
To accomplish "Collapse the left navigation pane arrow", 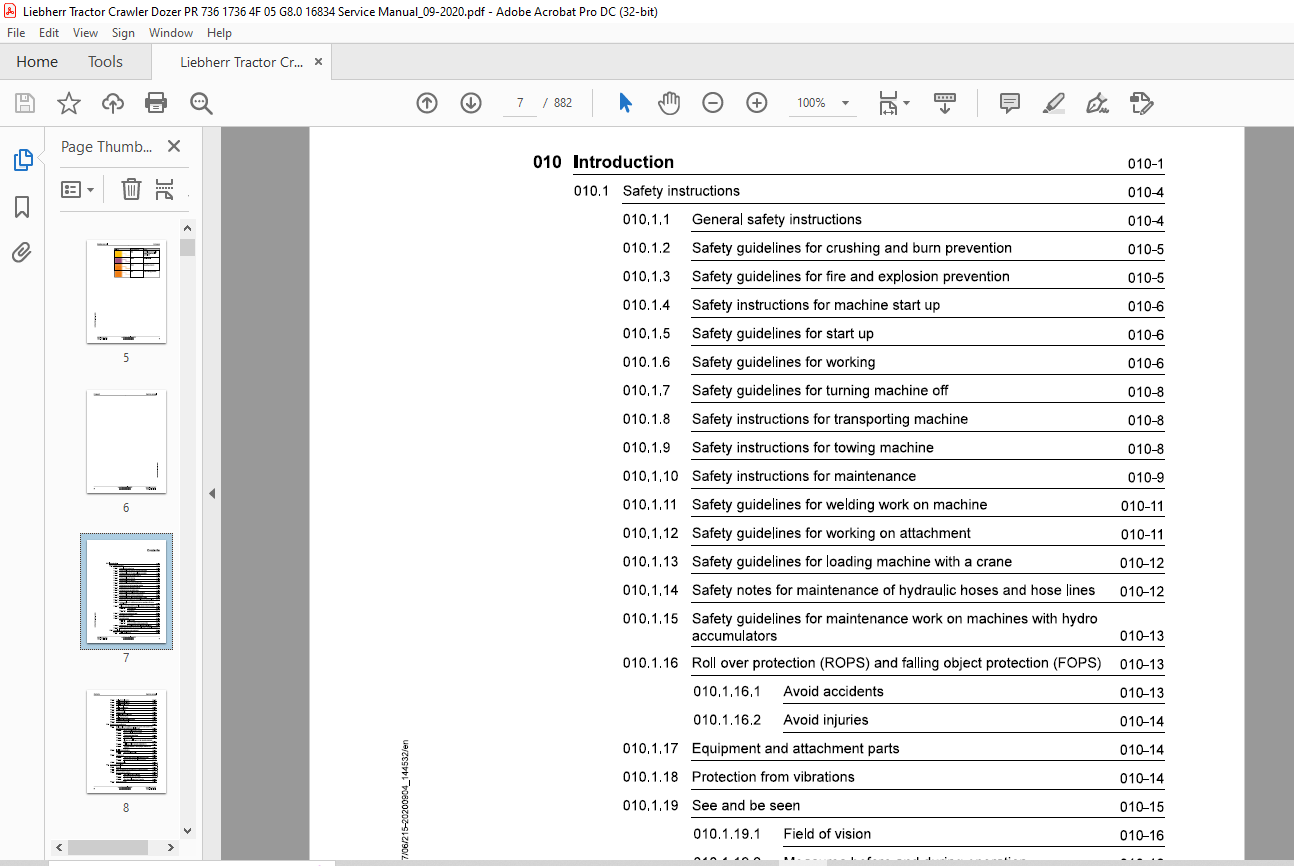I will pos(212,493).
